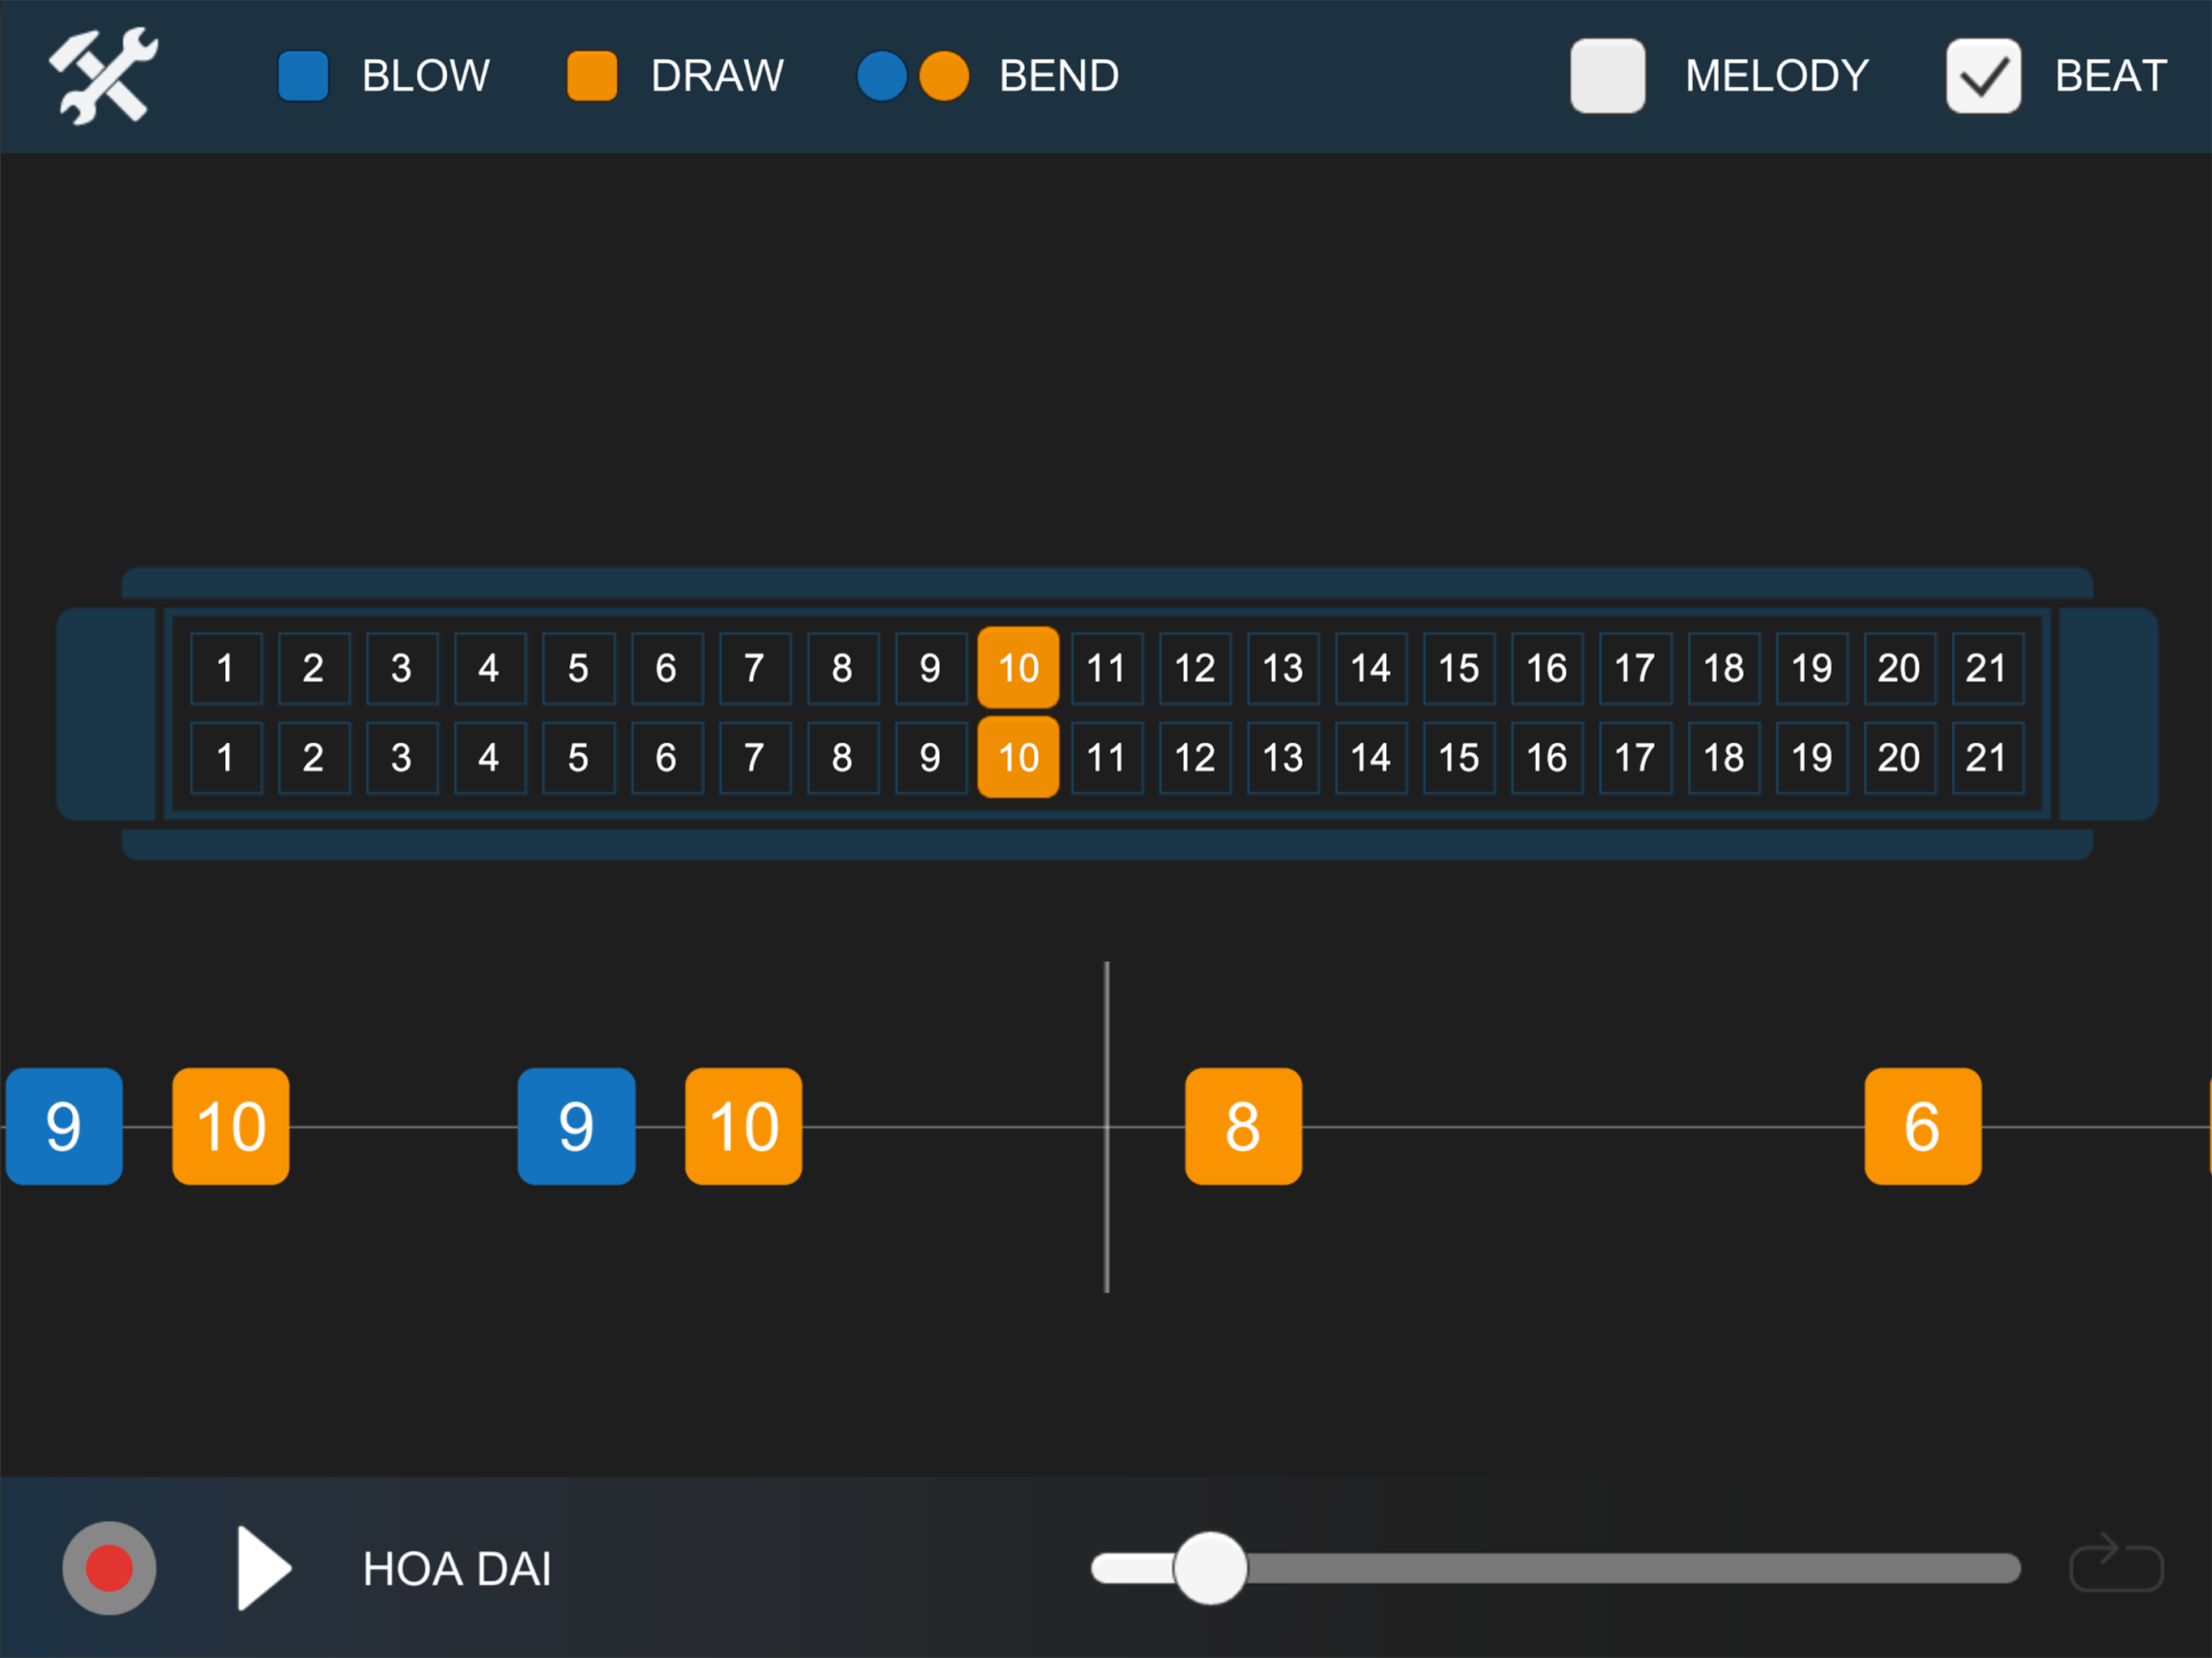This screenshot has width=2212, height=1658.
Task: Select hole 21 in the top row
Action: point(1987,667)
